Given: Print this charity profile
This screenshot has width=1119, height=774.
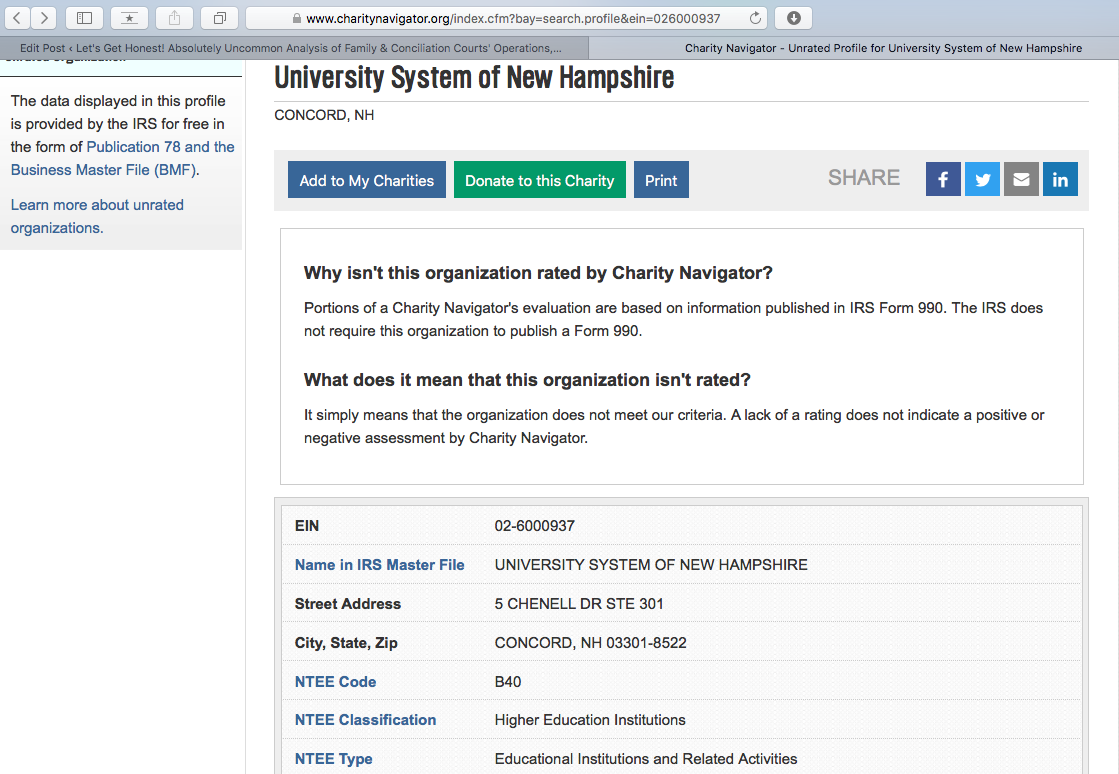Looking at the screenshot, I should coord(661,180).
